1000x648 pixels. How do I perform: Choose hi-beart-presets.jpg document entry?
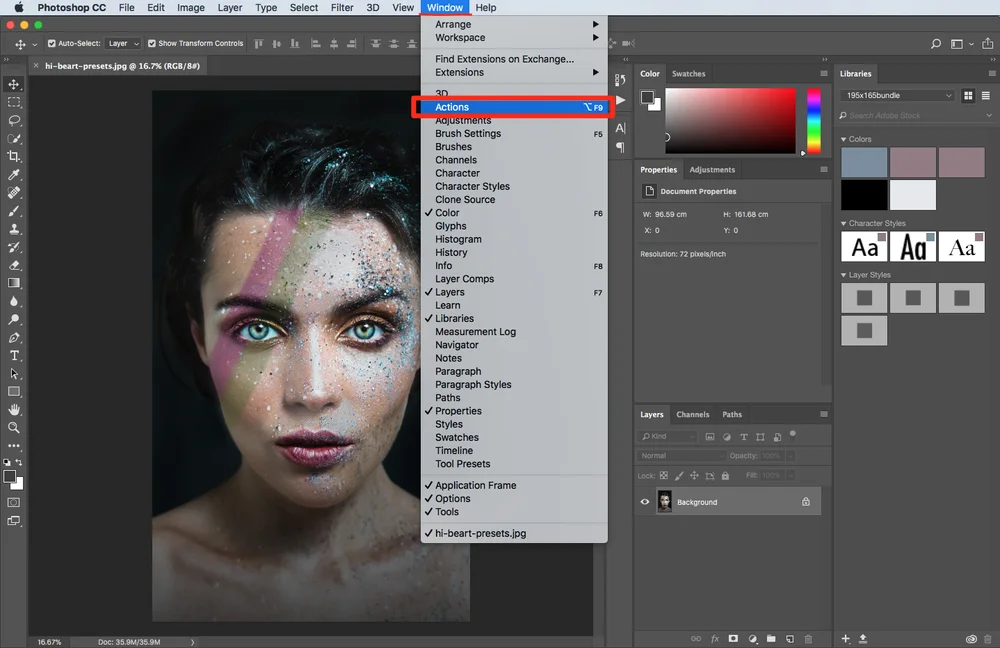514,533
